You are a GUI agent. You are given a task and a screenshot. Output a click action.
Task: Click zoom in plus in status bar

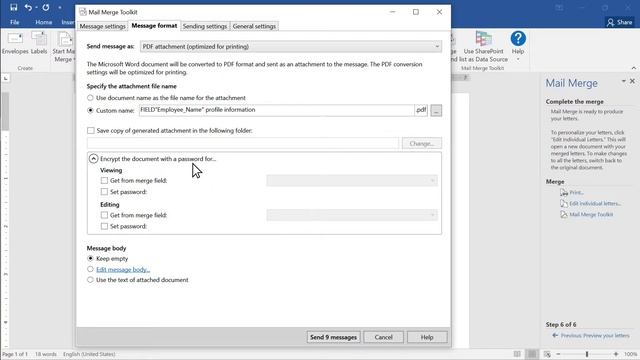coord(616,354)
